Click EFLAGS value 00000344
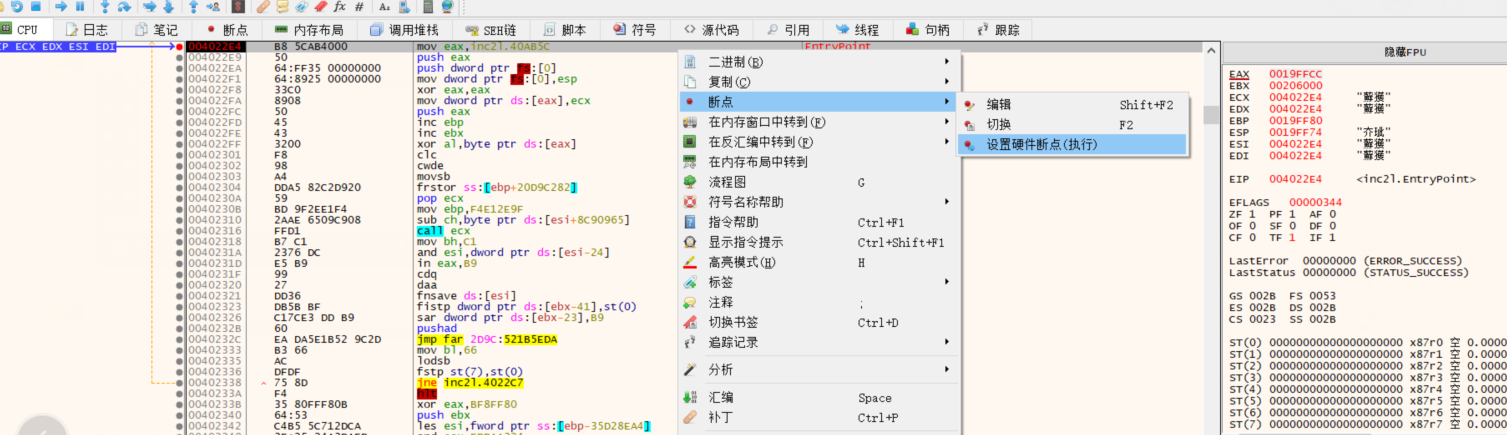 click(x=1315, y=202)
